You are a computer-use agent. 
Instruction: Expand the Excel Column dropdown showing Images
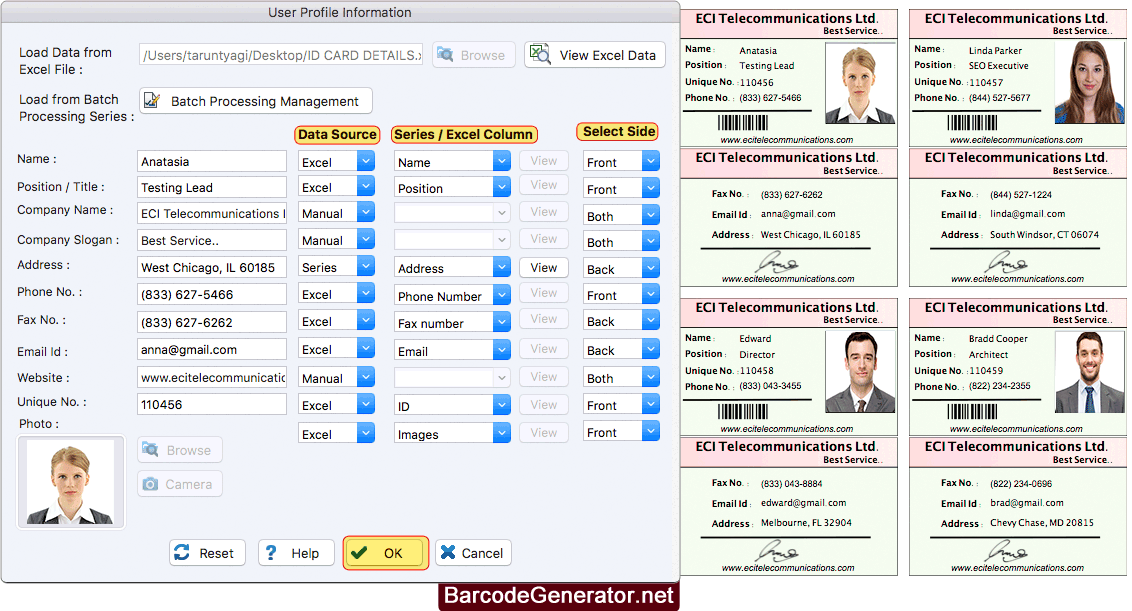pos(502,433)
